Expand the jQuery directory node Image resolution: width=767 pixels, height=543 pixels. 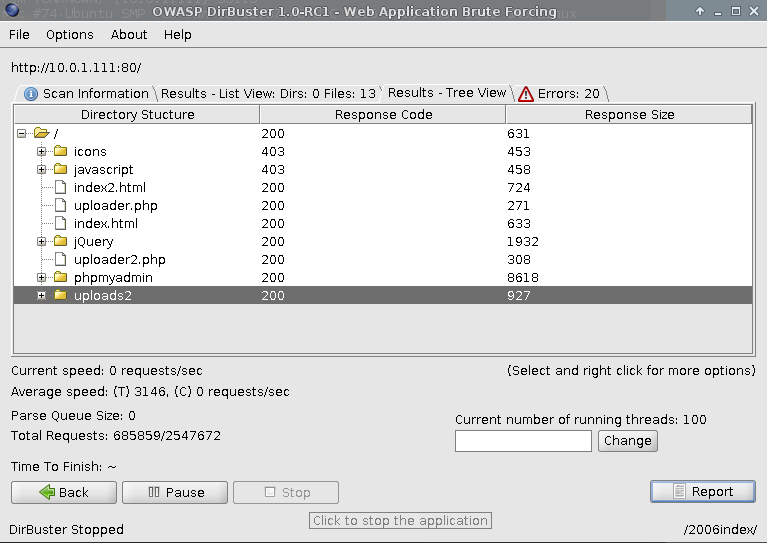pyautogui.click(x=42, y=242)
